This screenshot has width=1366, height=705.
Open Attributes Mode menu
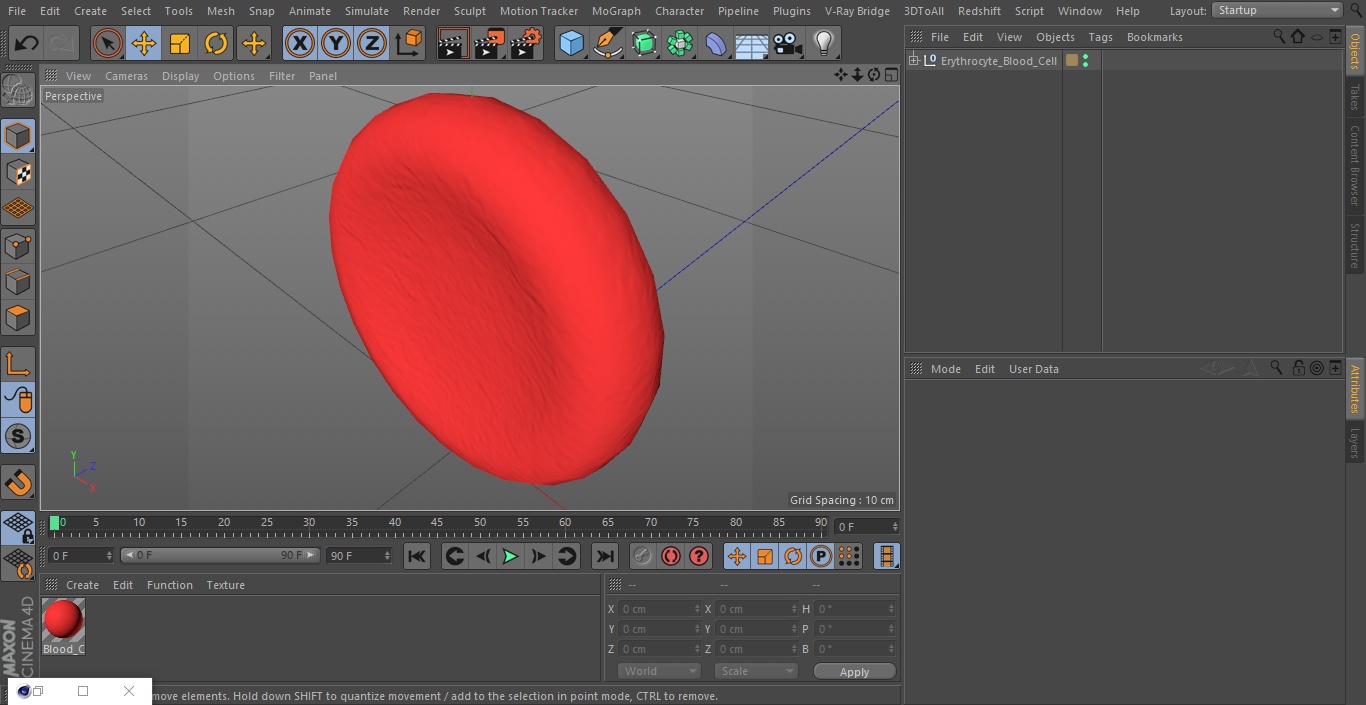click(x=945, y=369)
